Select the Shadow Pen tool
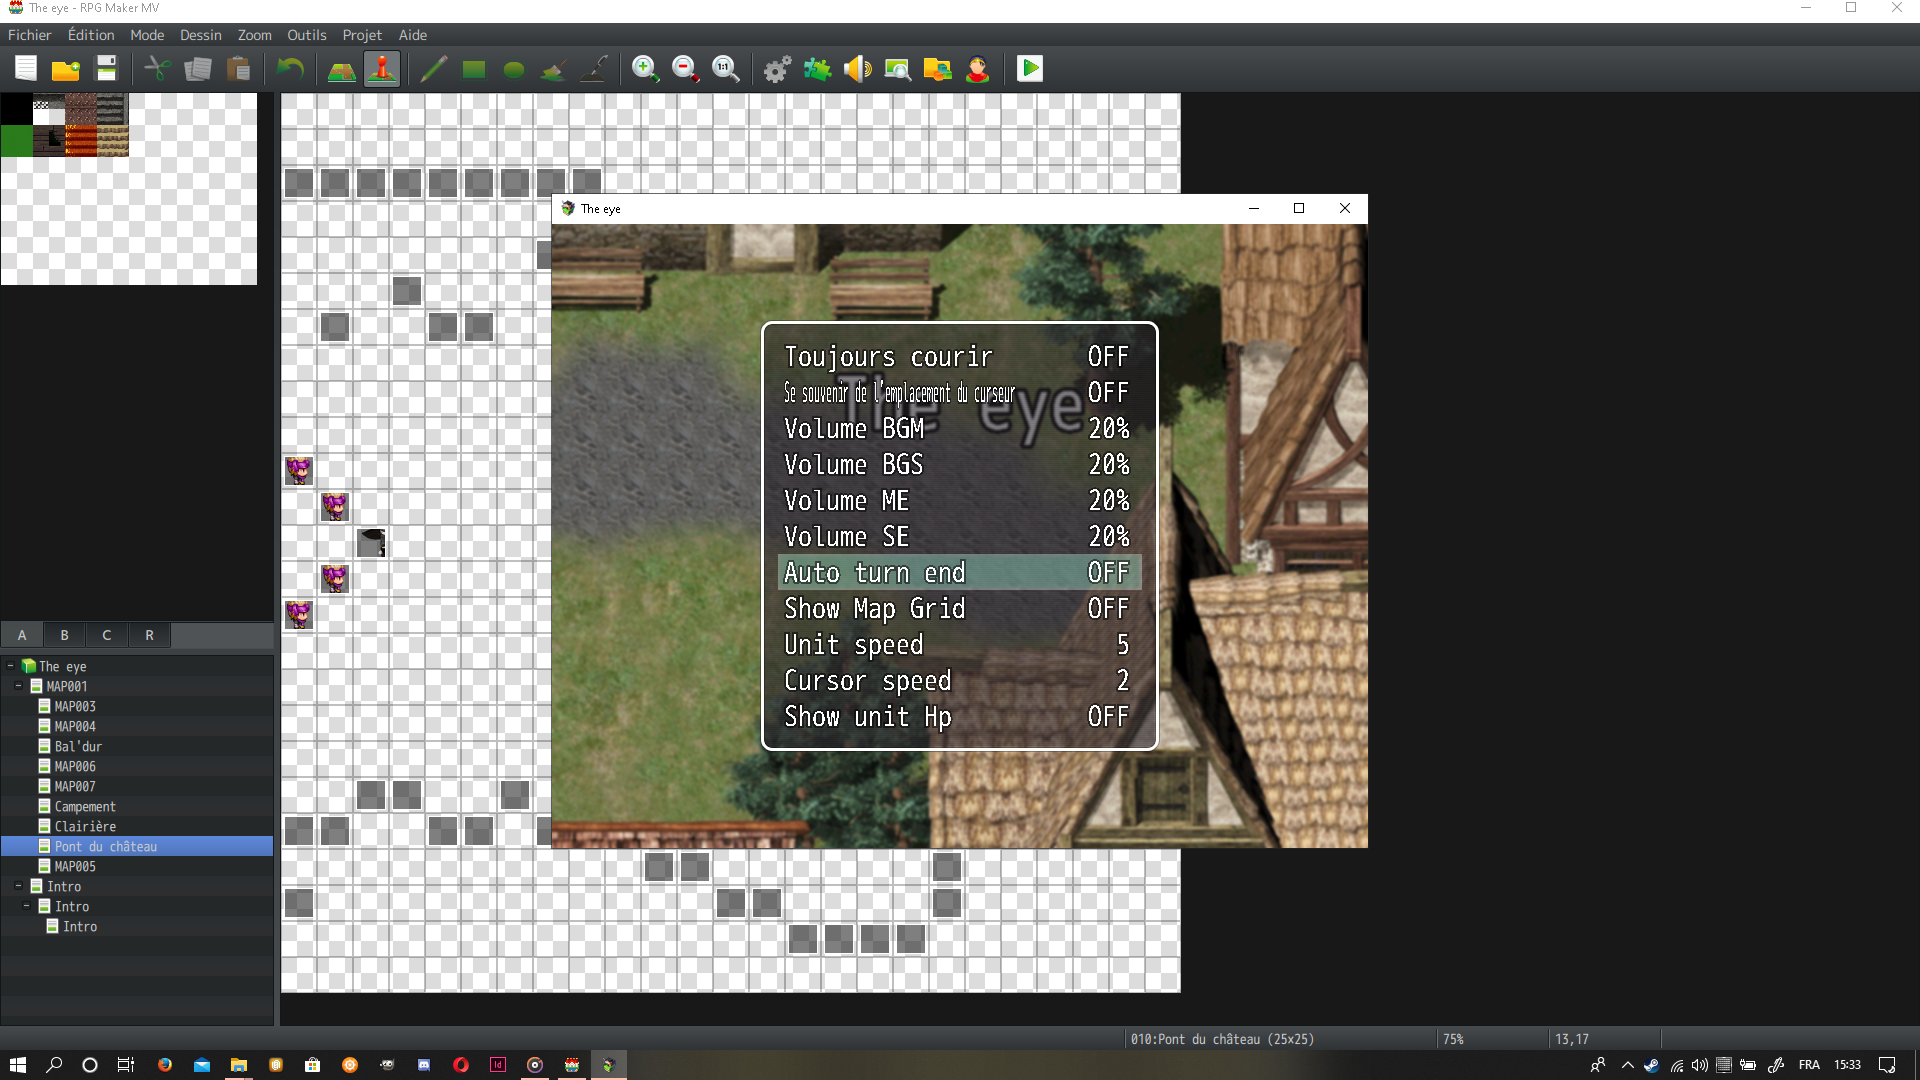This screenshot has height=1080, width=1920. (594, 69)
